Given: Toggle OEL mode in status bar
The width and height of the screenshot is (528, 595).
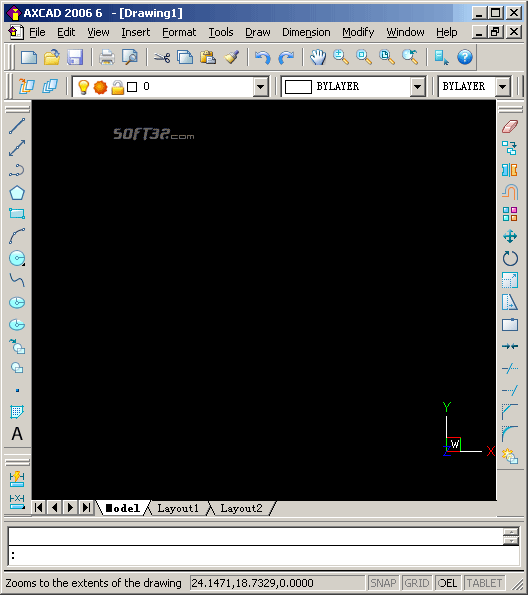Looking at the screenshot, I should point(447,583).
